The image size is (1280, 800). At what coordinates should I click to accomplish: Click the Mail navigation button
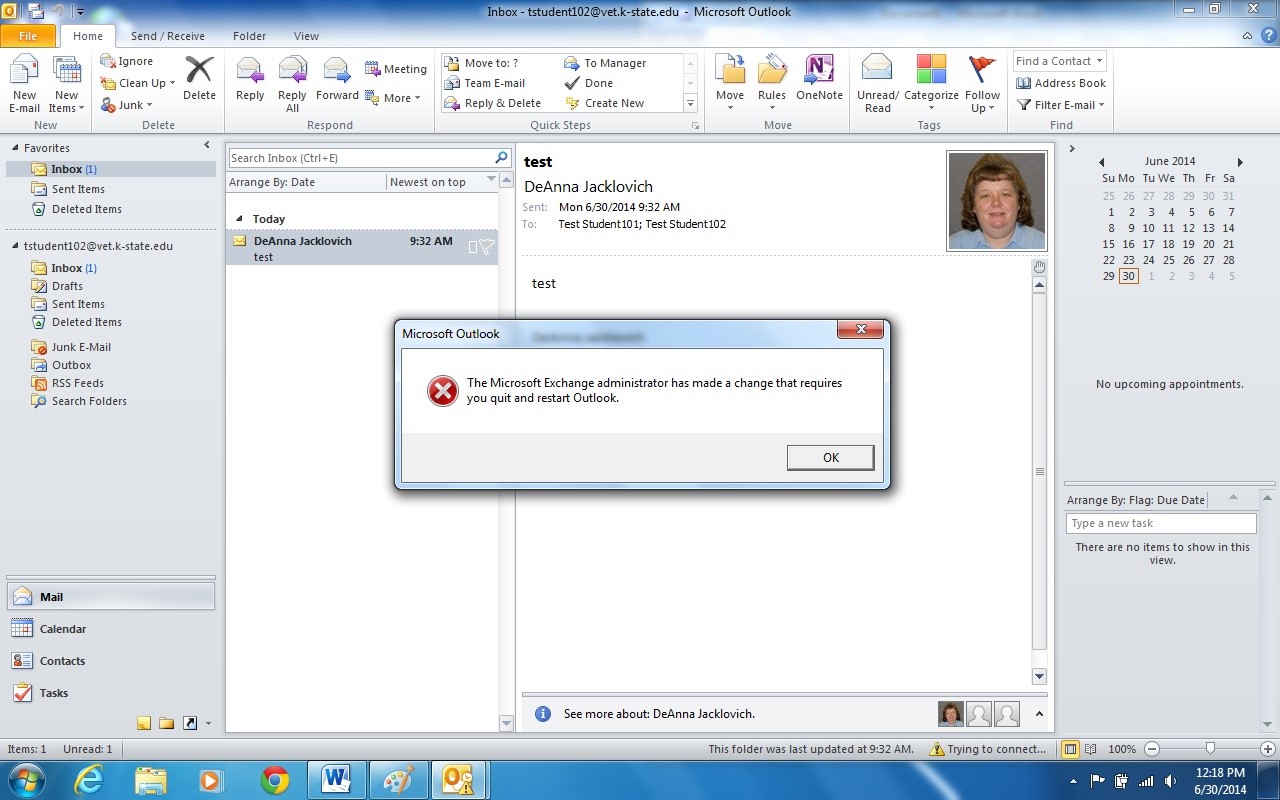tap(110, 597)
